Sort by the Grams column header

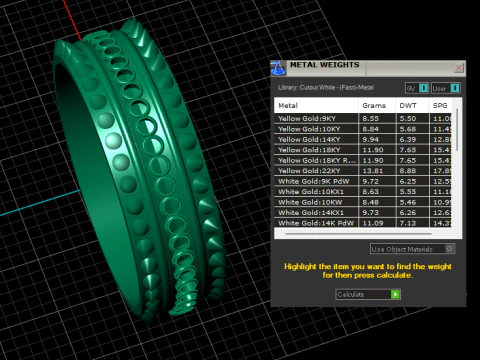click(377, 106)
